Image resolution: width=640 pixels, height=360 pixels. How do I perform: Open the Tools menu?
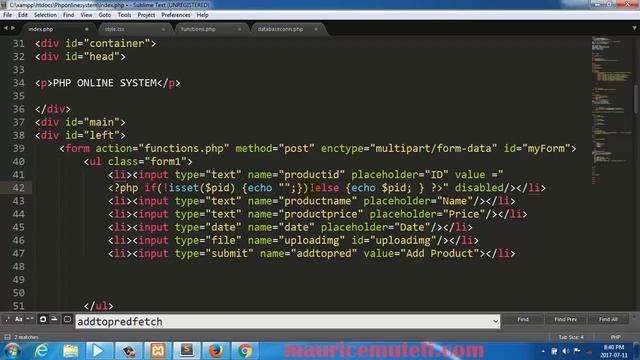[x=124, y=15]
